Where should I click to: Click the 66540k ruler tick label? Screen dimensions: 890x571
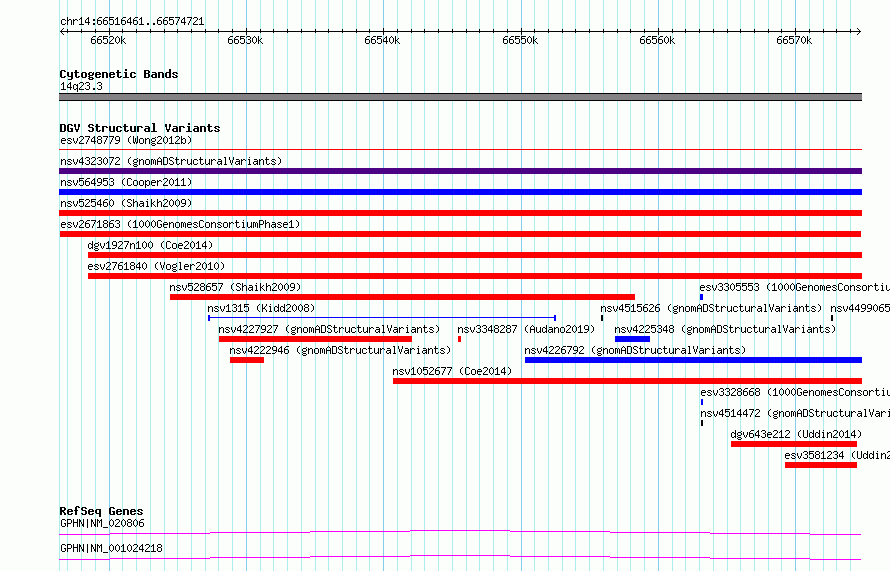pos(382,40)
